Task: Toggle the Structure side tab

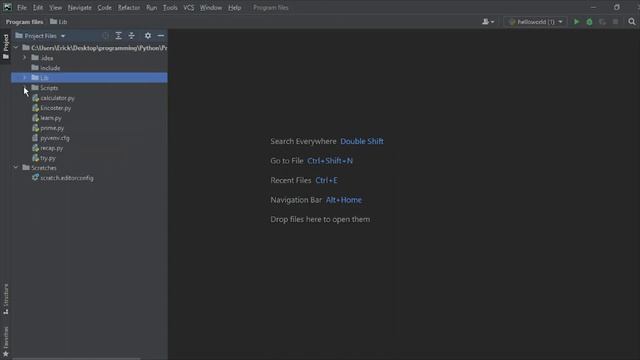Action: [x=6, y=299]
